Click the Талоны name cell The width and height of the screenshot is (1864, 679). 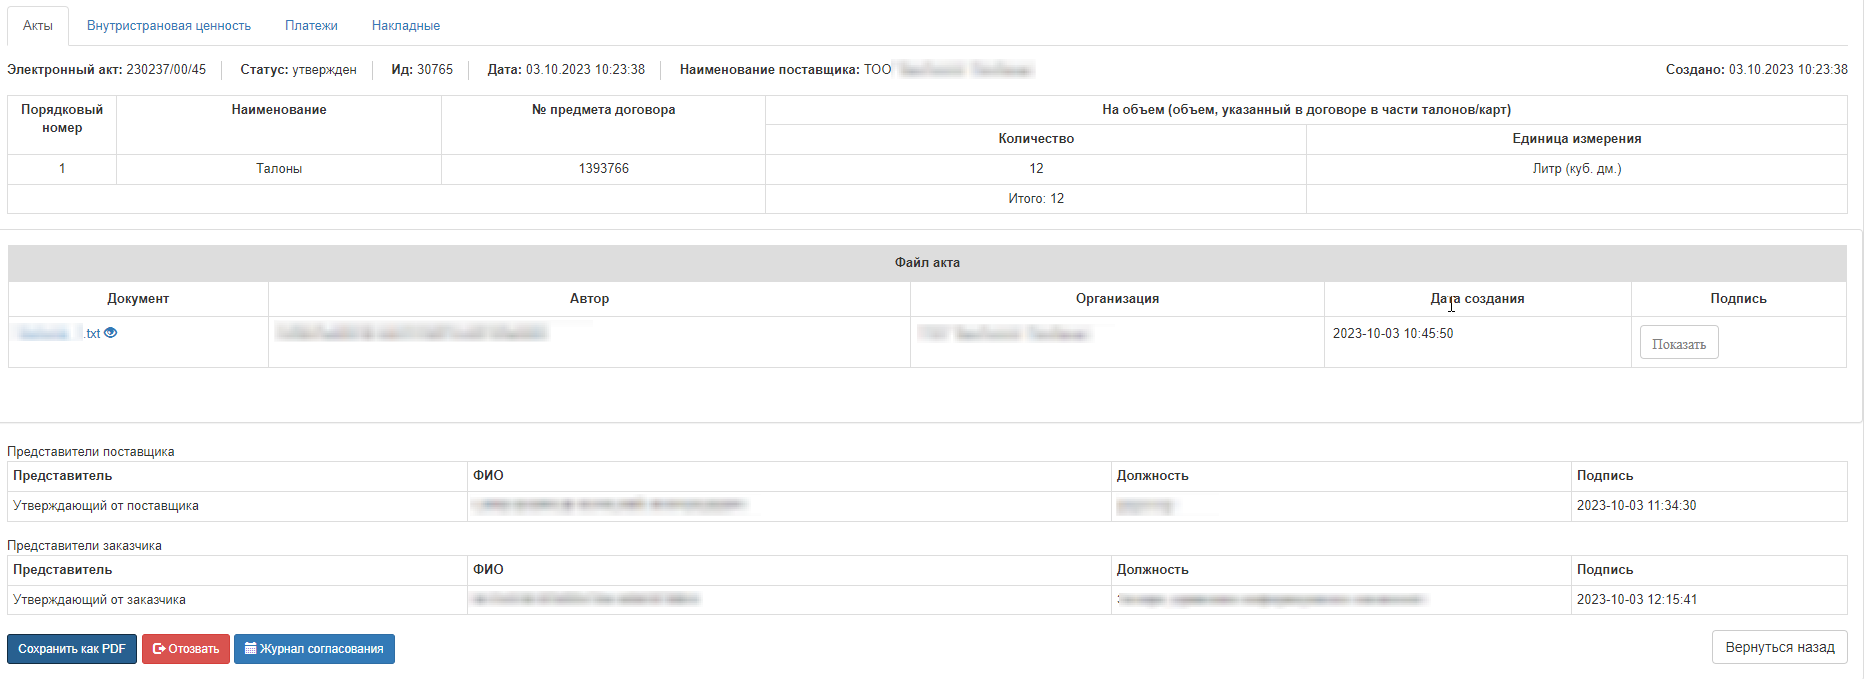279,169
